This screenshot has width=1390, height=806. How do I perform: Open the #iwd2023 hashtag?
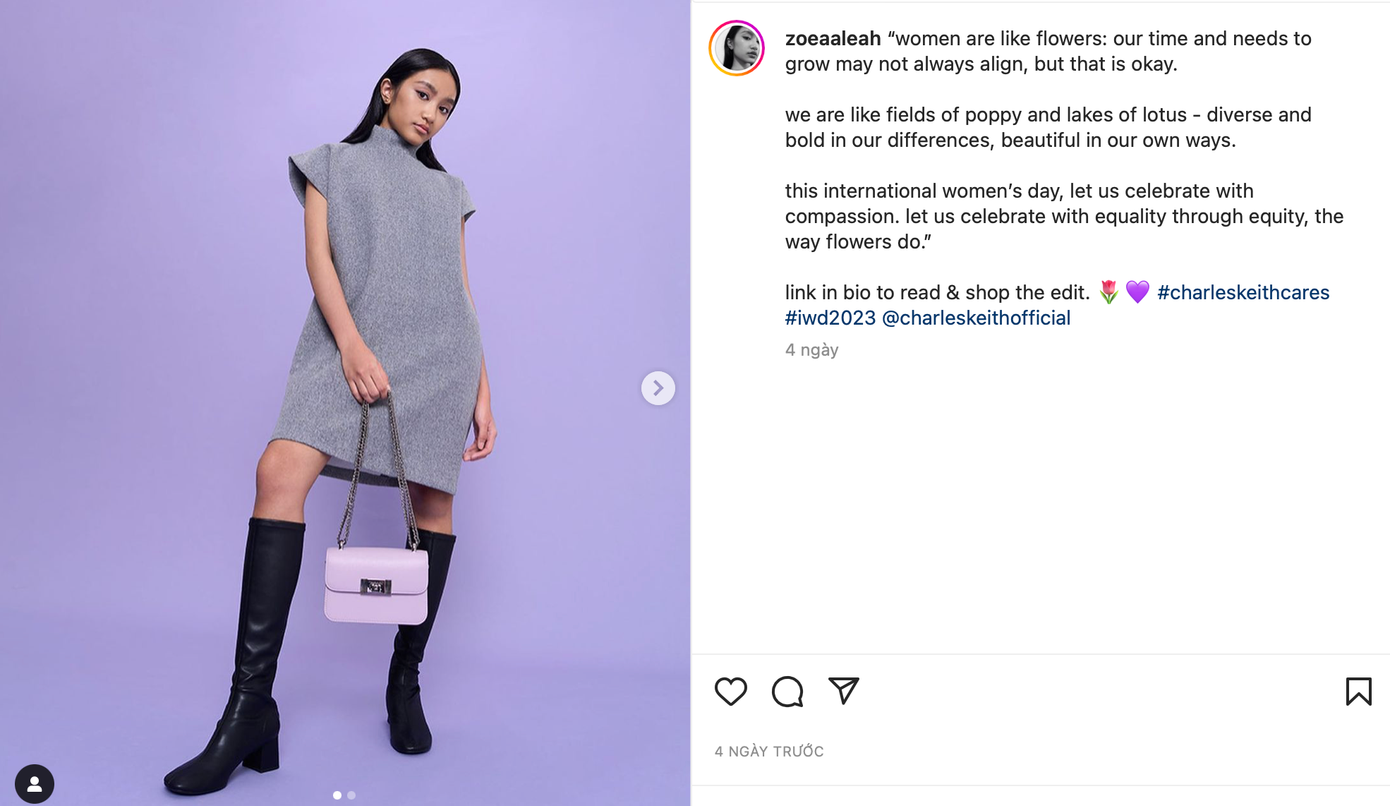(830, 318)
